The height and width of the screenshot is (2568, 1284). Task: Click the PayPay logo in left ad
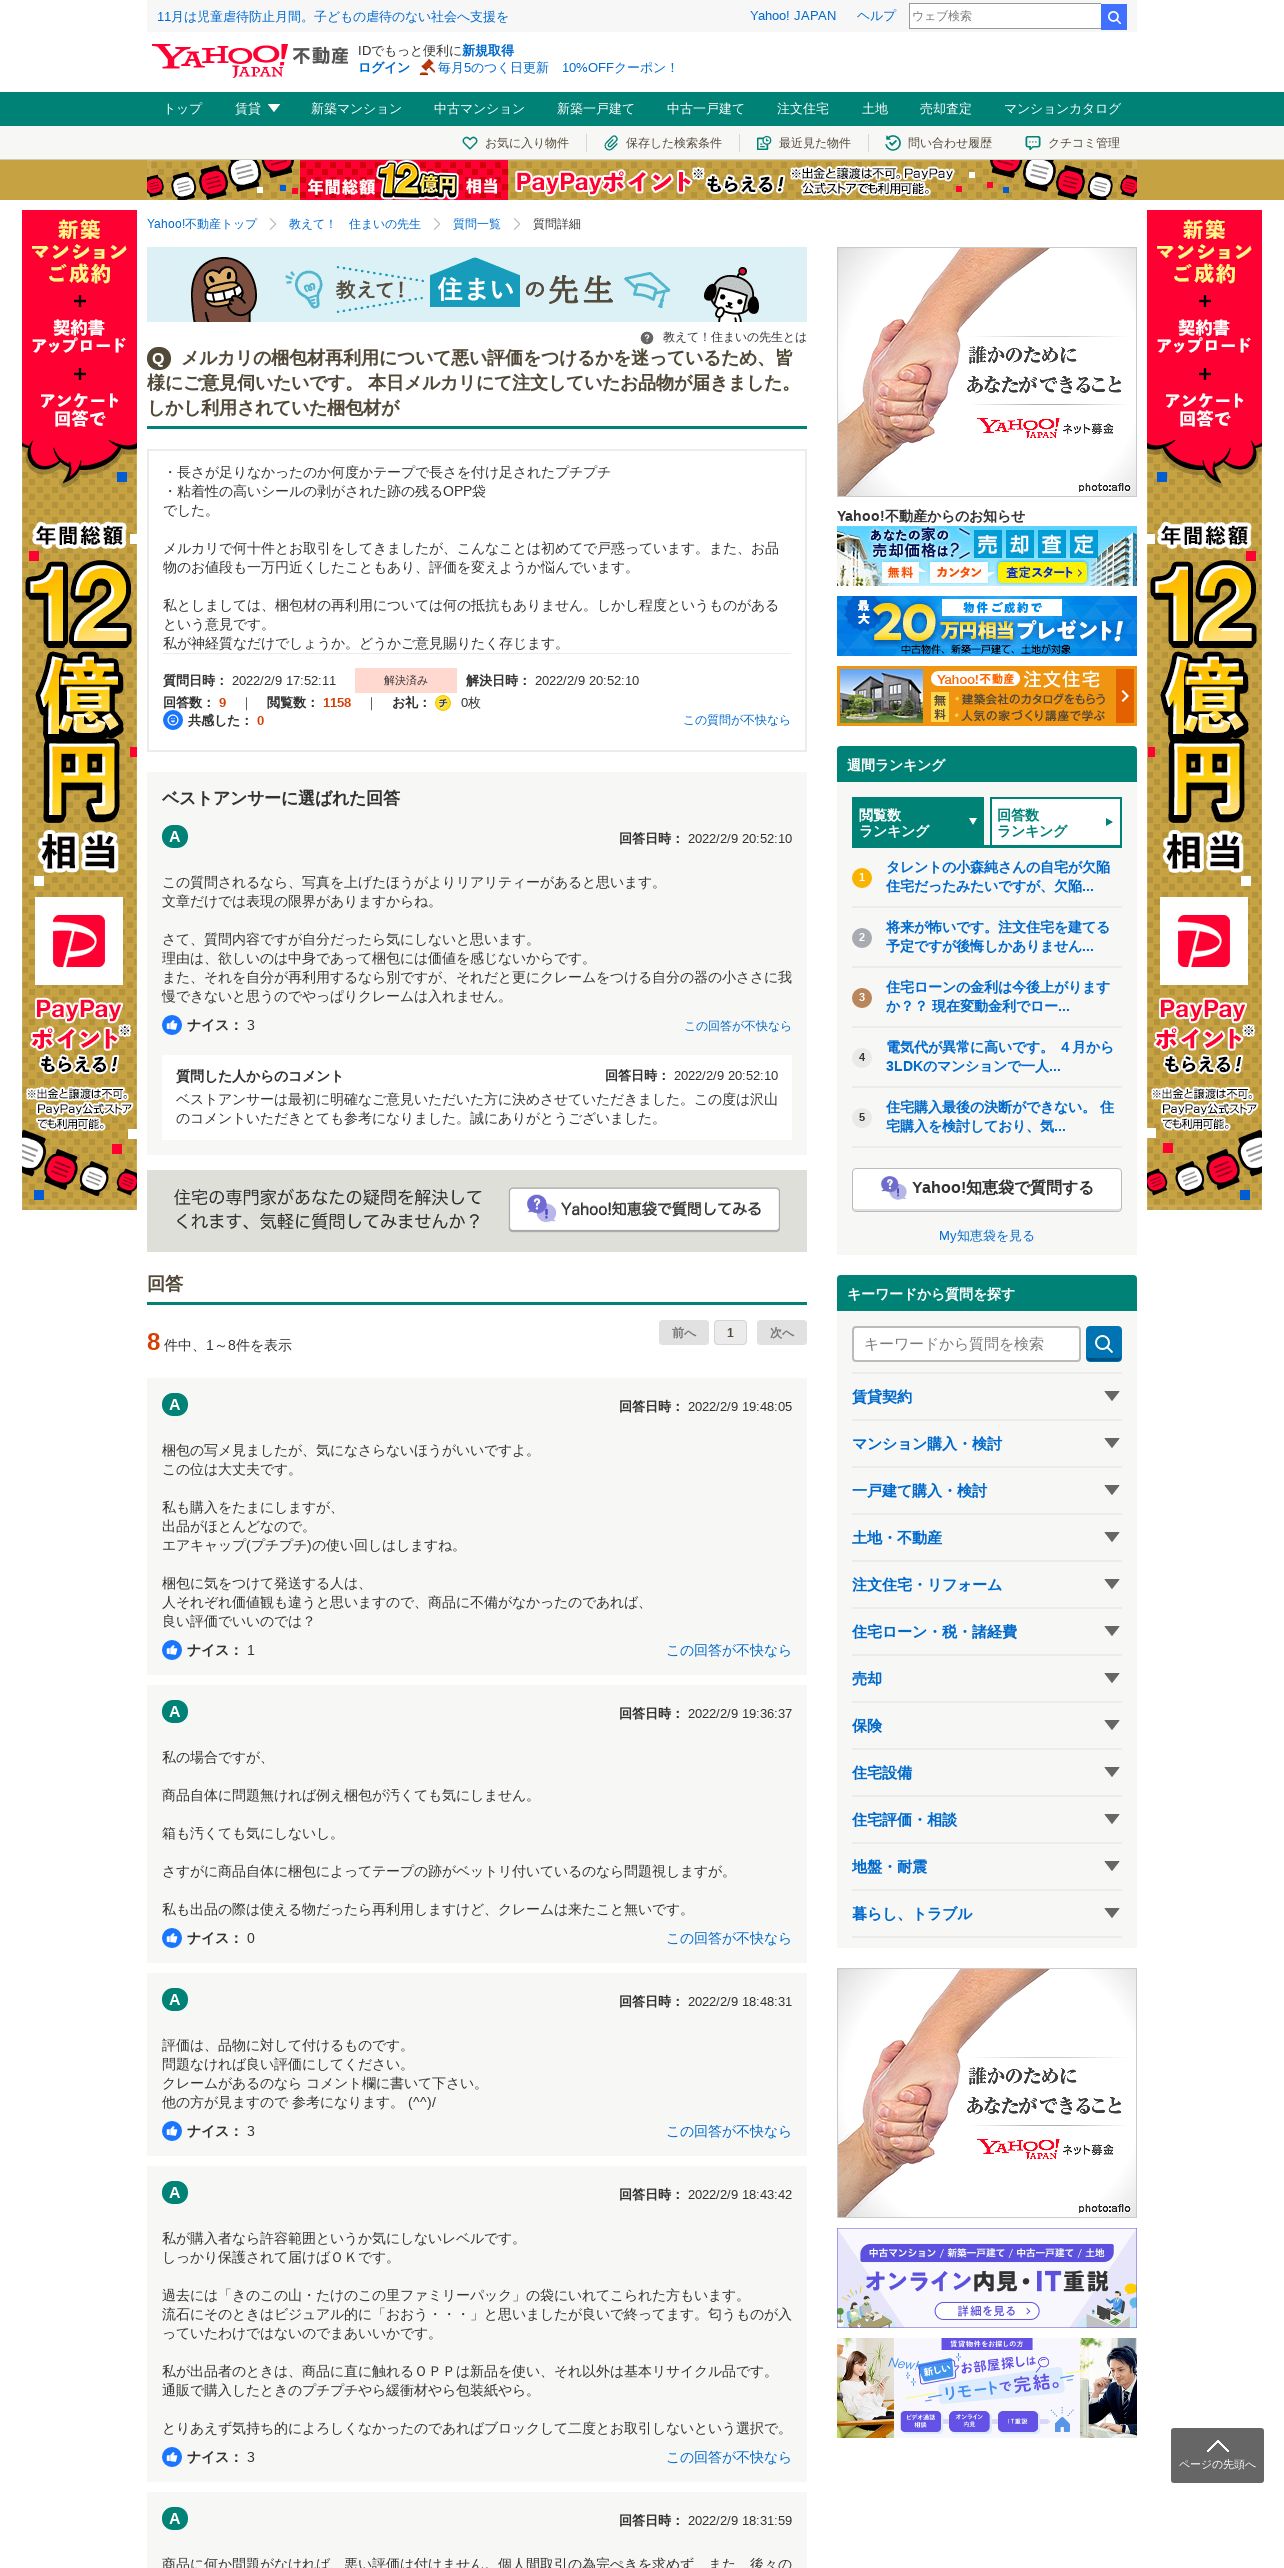point(79,941)
